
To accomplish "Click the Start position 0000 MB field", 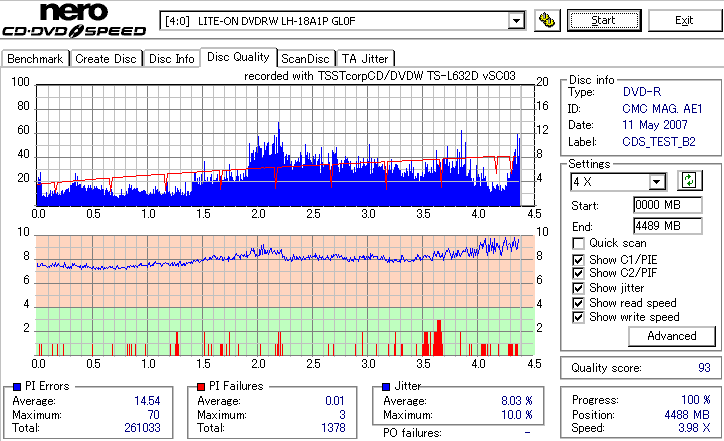I will (668, 205).
